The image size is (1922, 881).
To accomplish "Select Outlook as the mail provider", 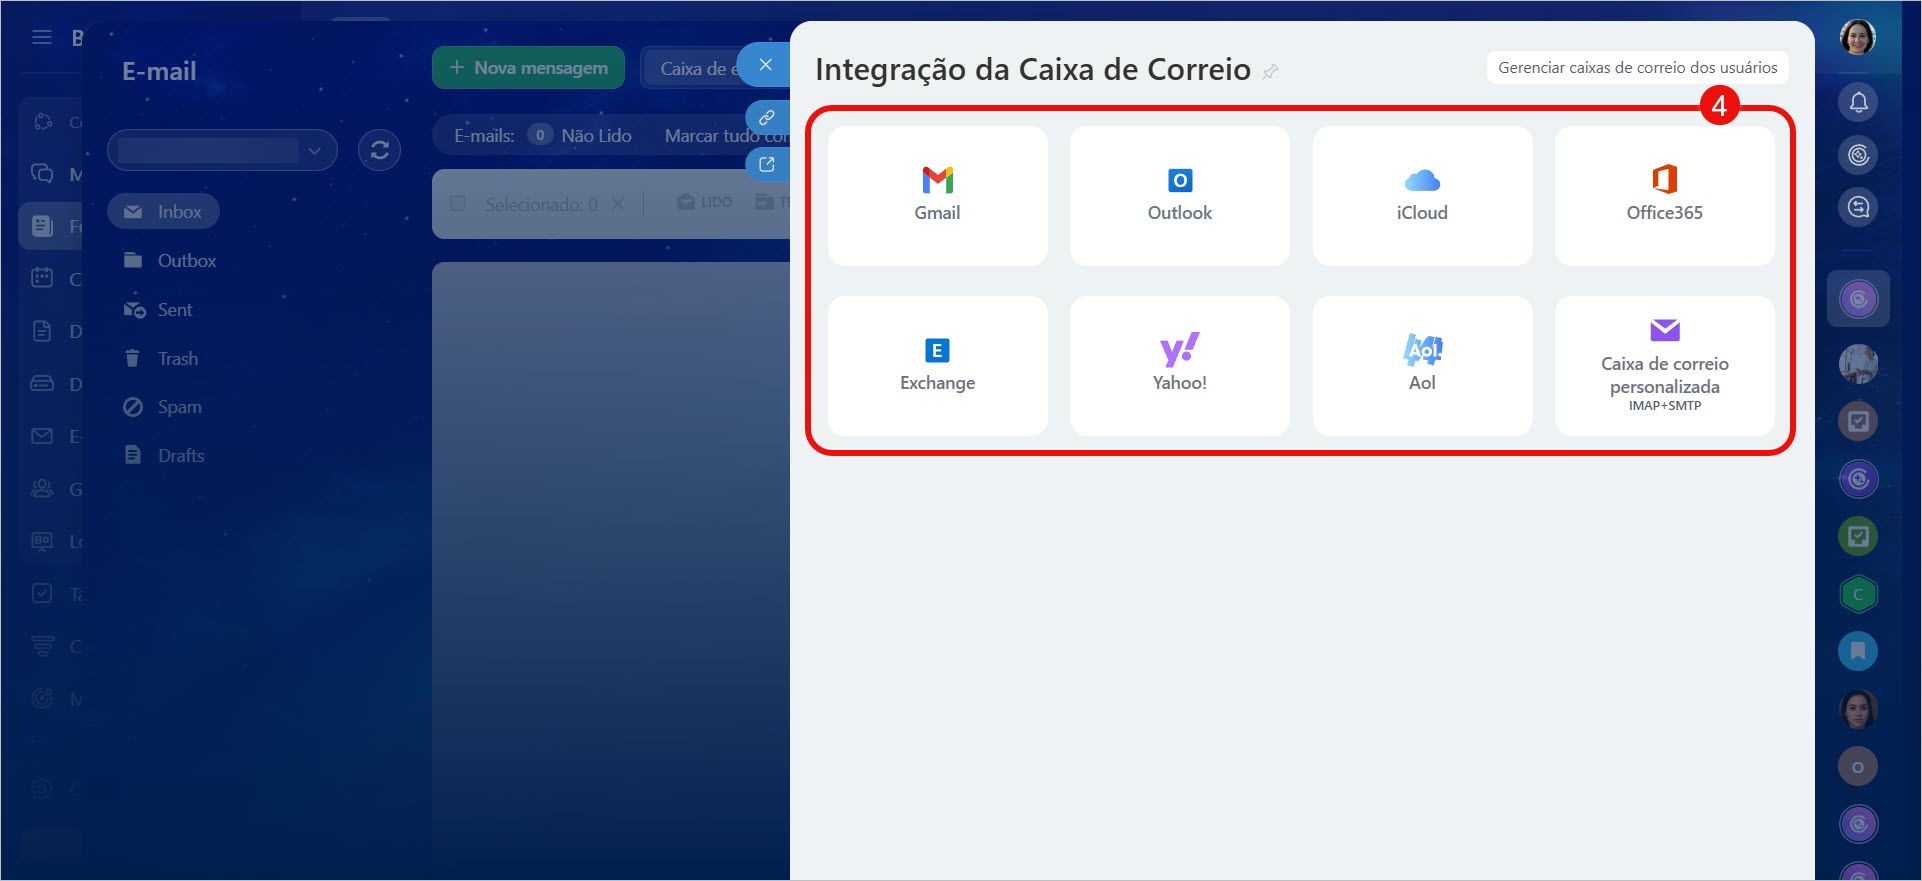I will 1179,195.
